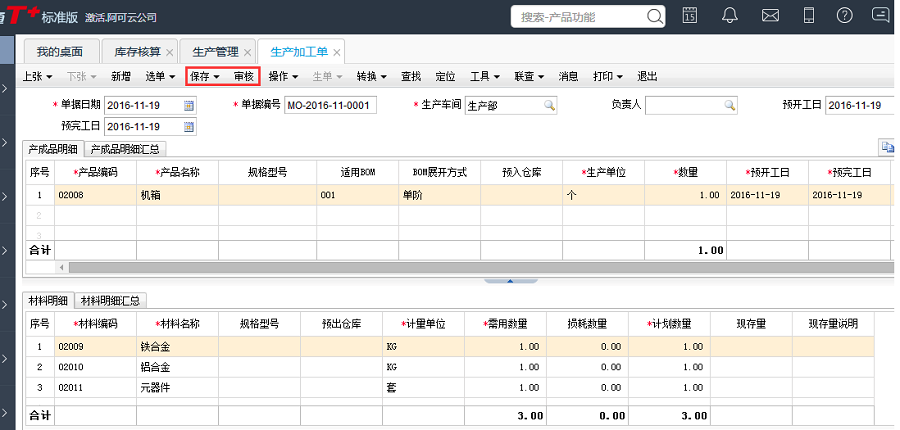Close the 生产加工单 tab
The image size is (900, 430).
coord(337,53)
